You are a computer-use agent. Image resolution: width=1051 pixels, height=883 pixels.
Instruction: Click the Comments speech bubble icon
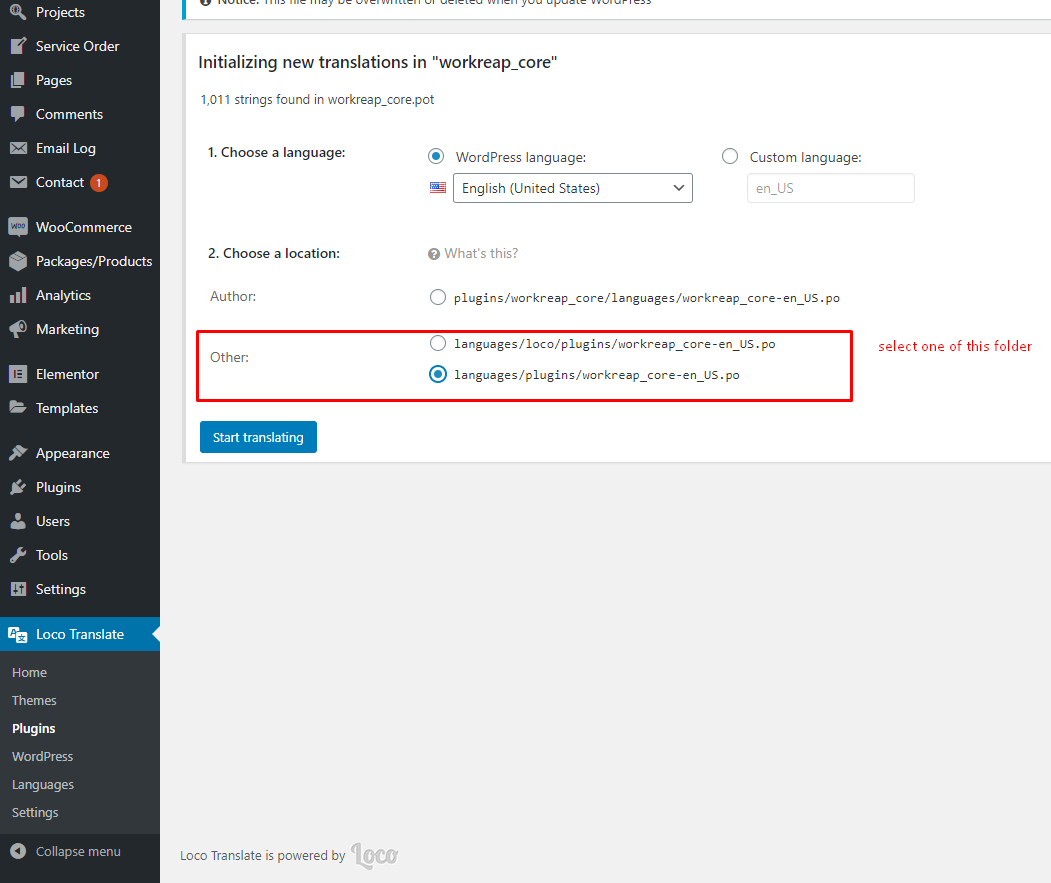(18, 114)
